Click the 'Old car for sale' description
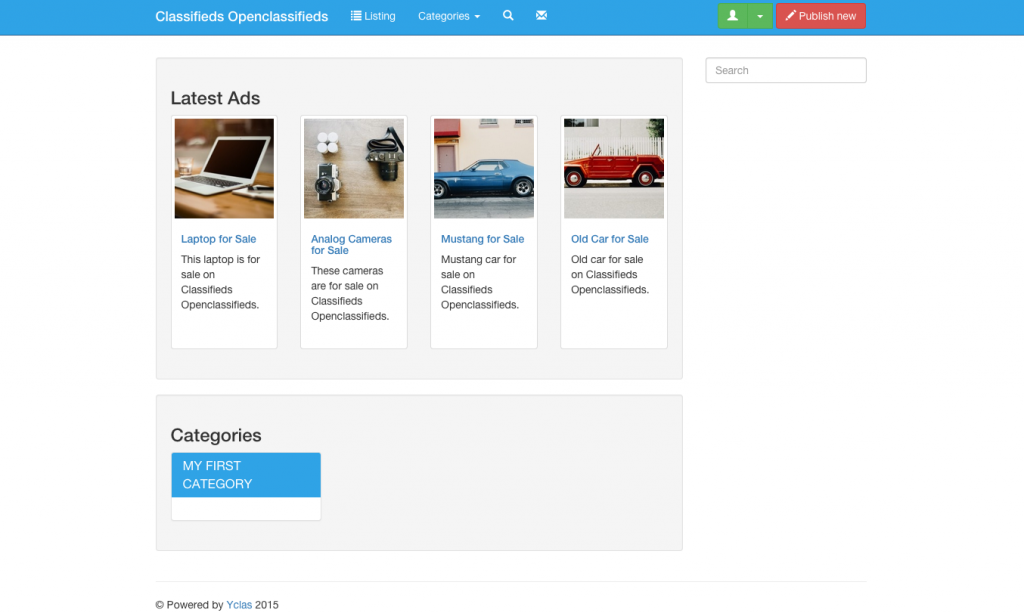This screenshot has height=613, width=1024. pos(610,274)
